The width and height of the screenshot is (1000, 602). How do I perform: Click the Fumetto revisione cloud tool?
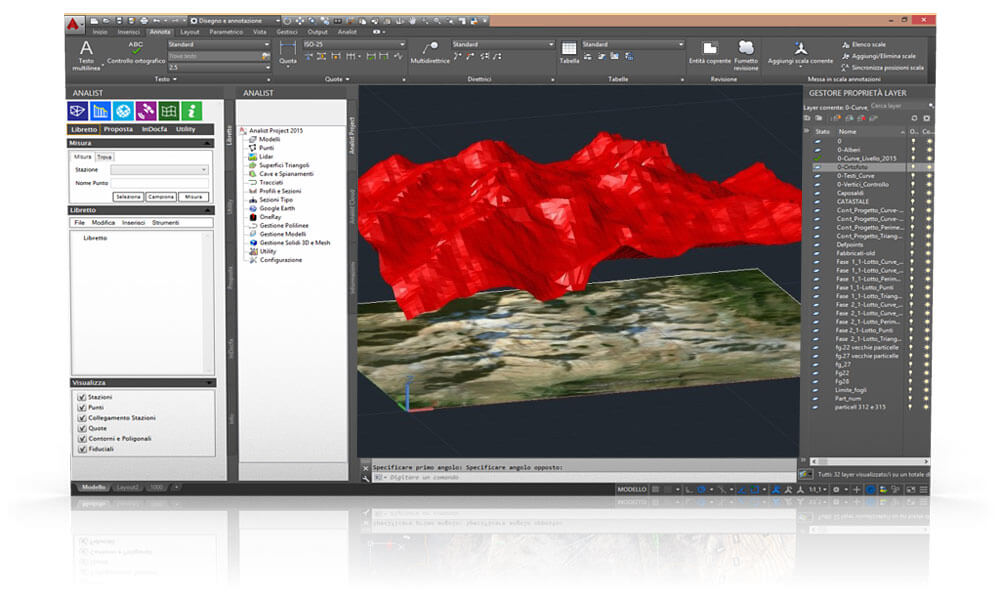(x=746, y=55)
